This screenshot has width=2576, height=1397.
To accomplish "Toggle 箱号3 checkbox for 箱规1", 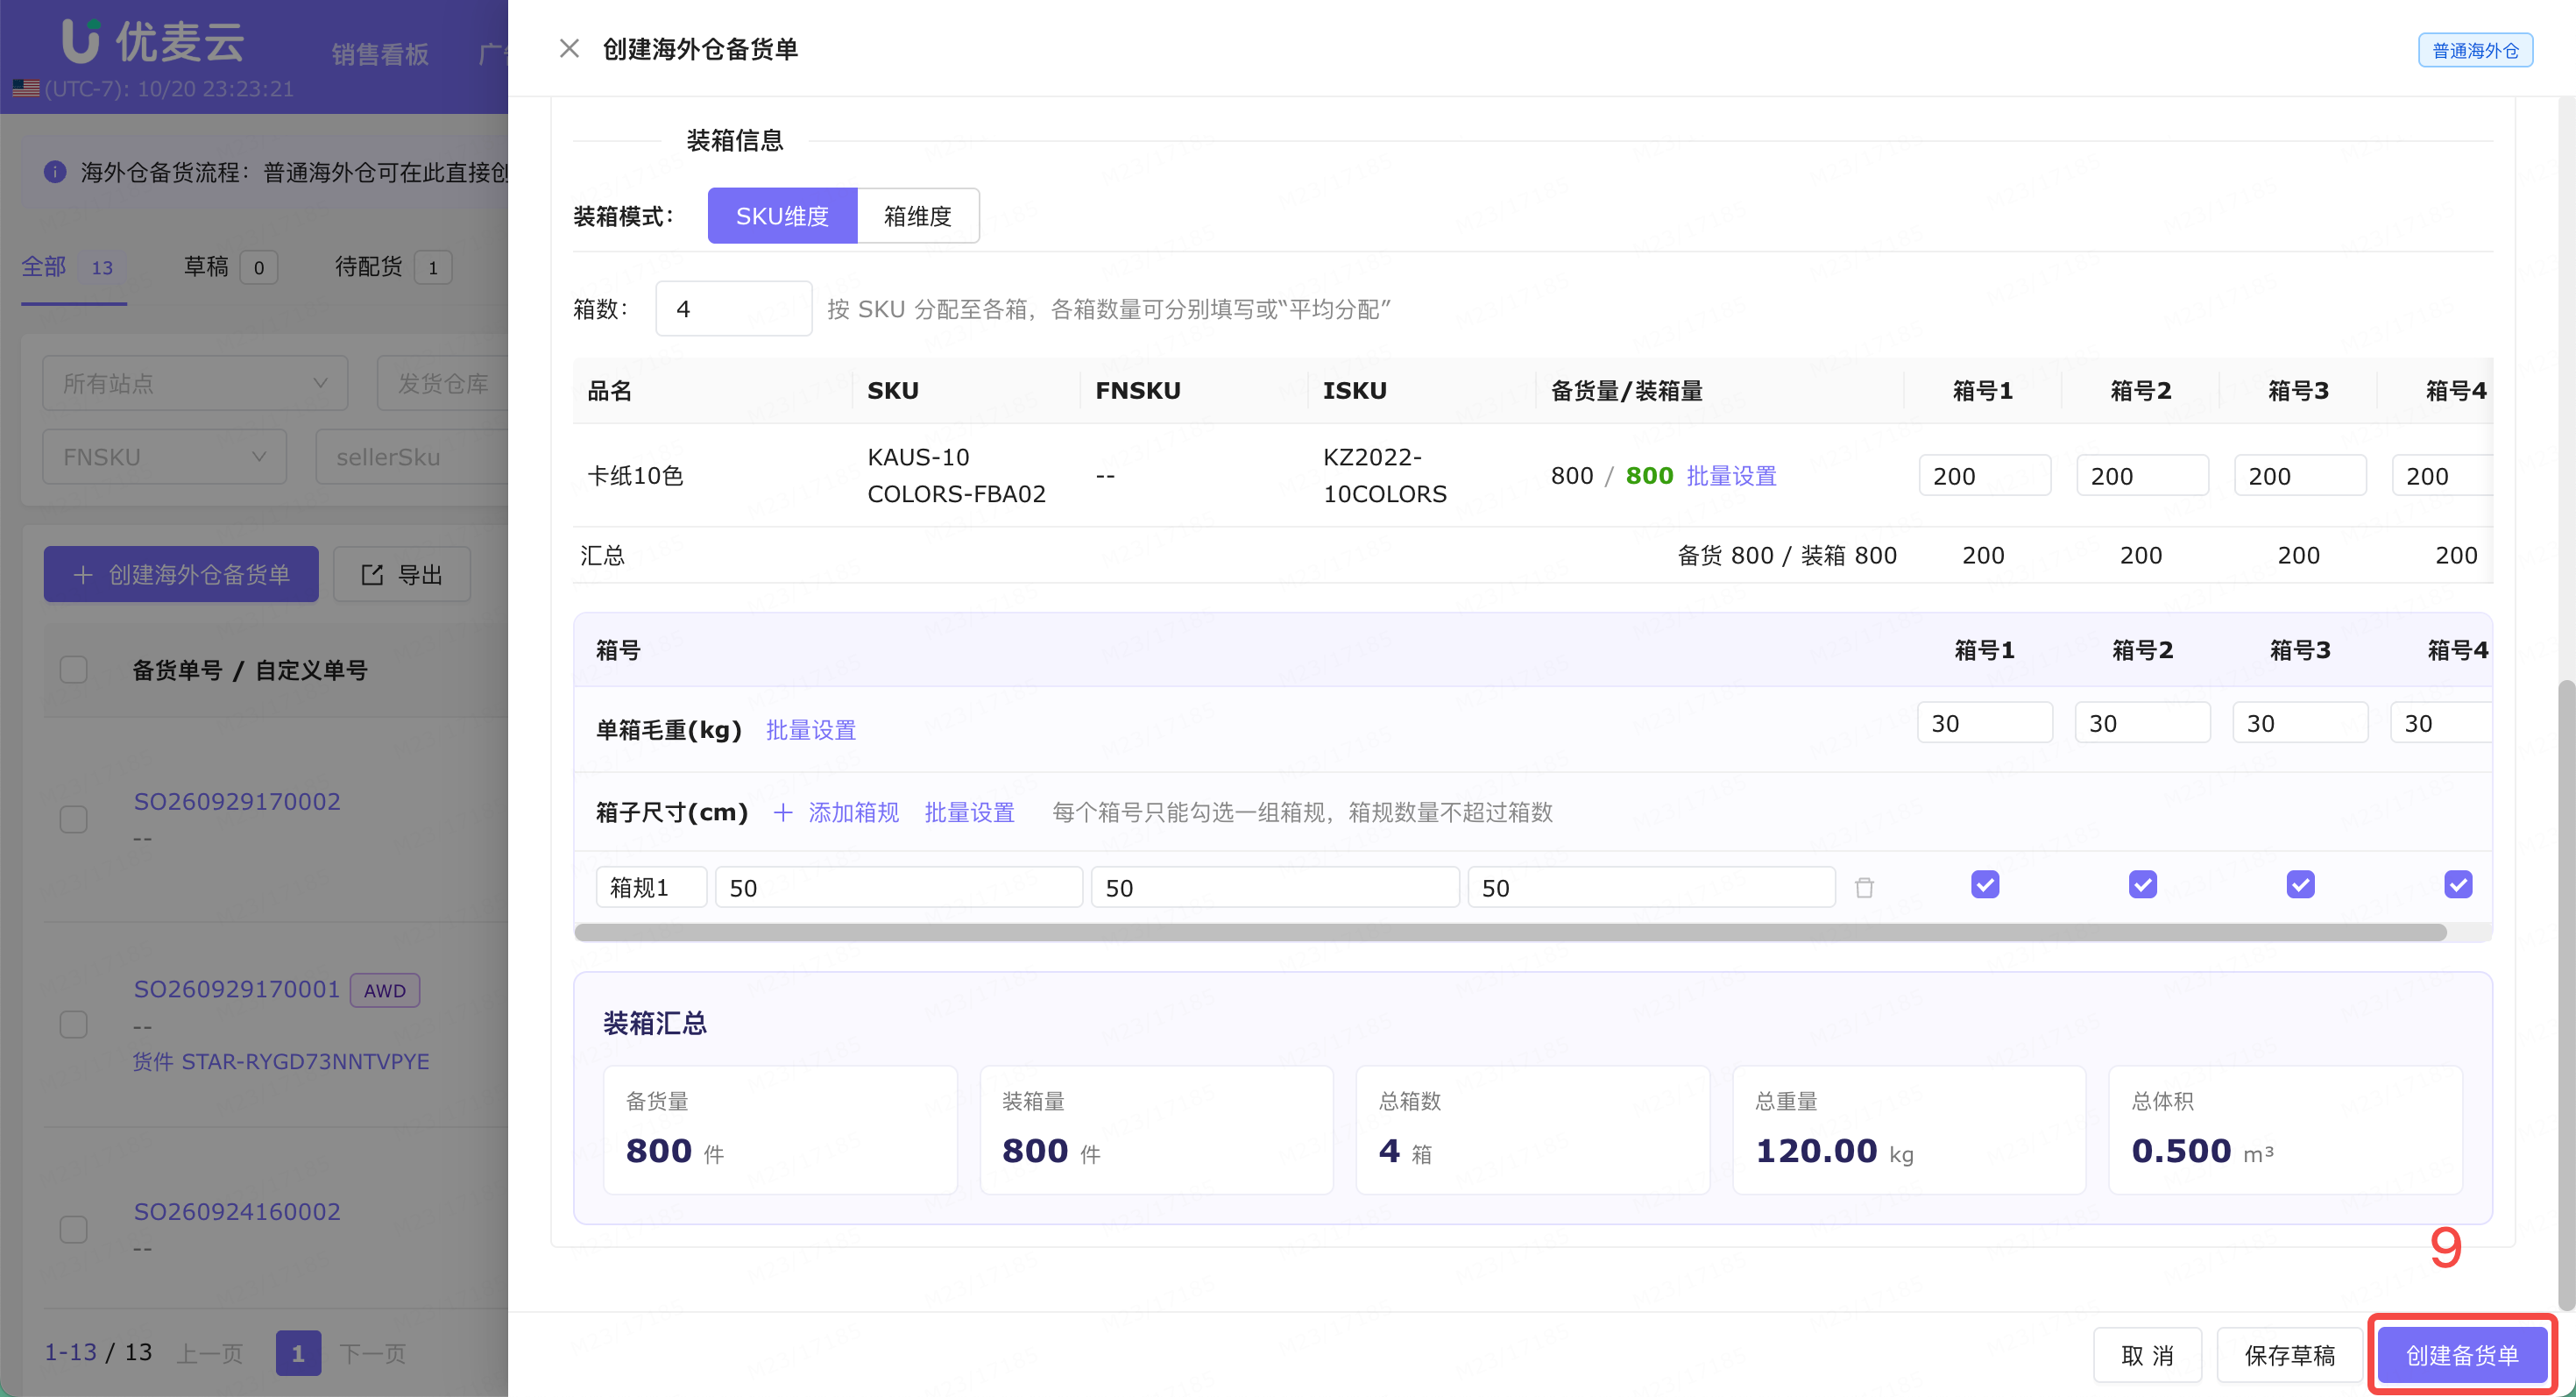I will pyautogui.click(x=2301, y=884).
